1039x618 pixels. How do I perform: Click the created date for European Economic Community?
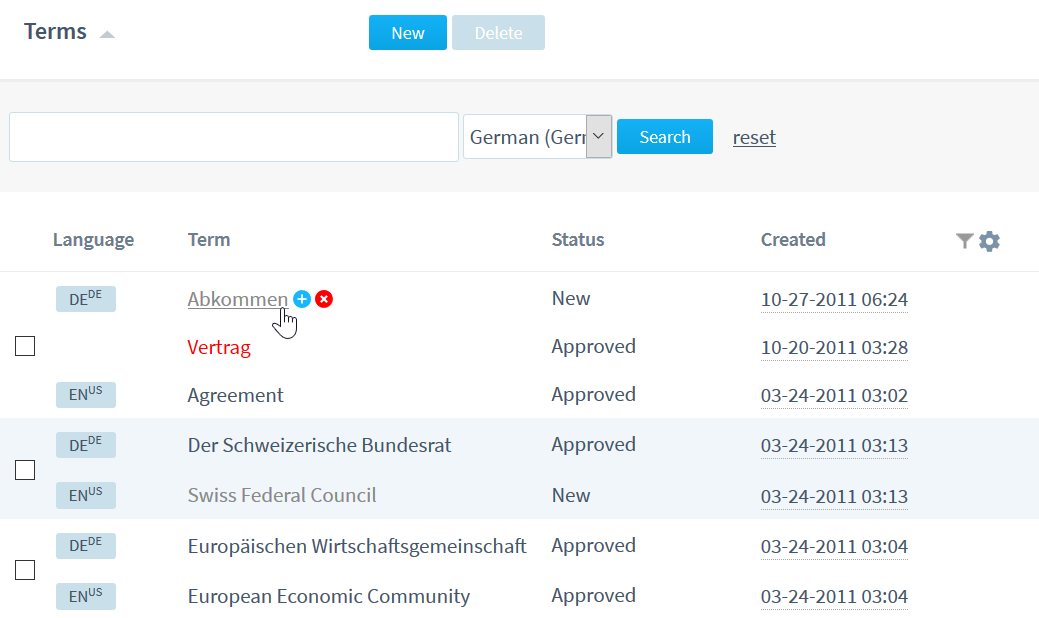pos(834,597)
